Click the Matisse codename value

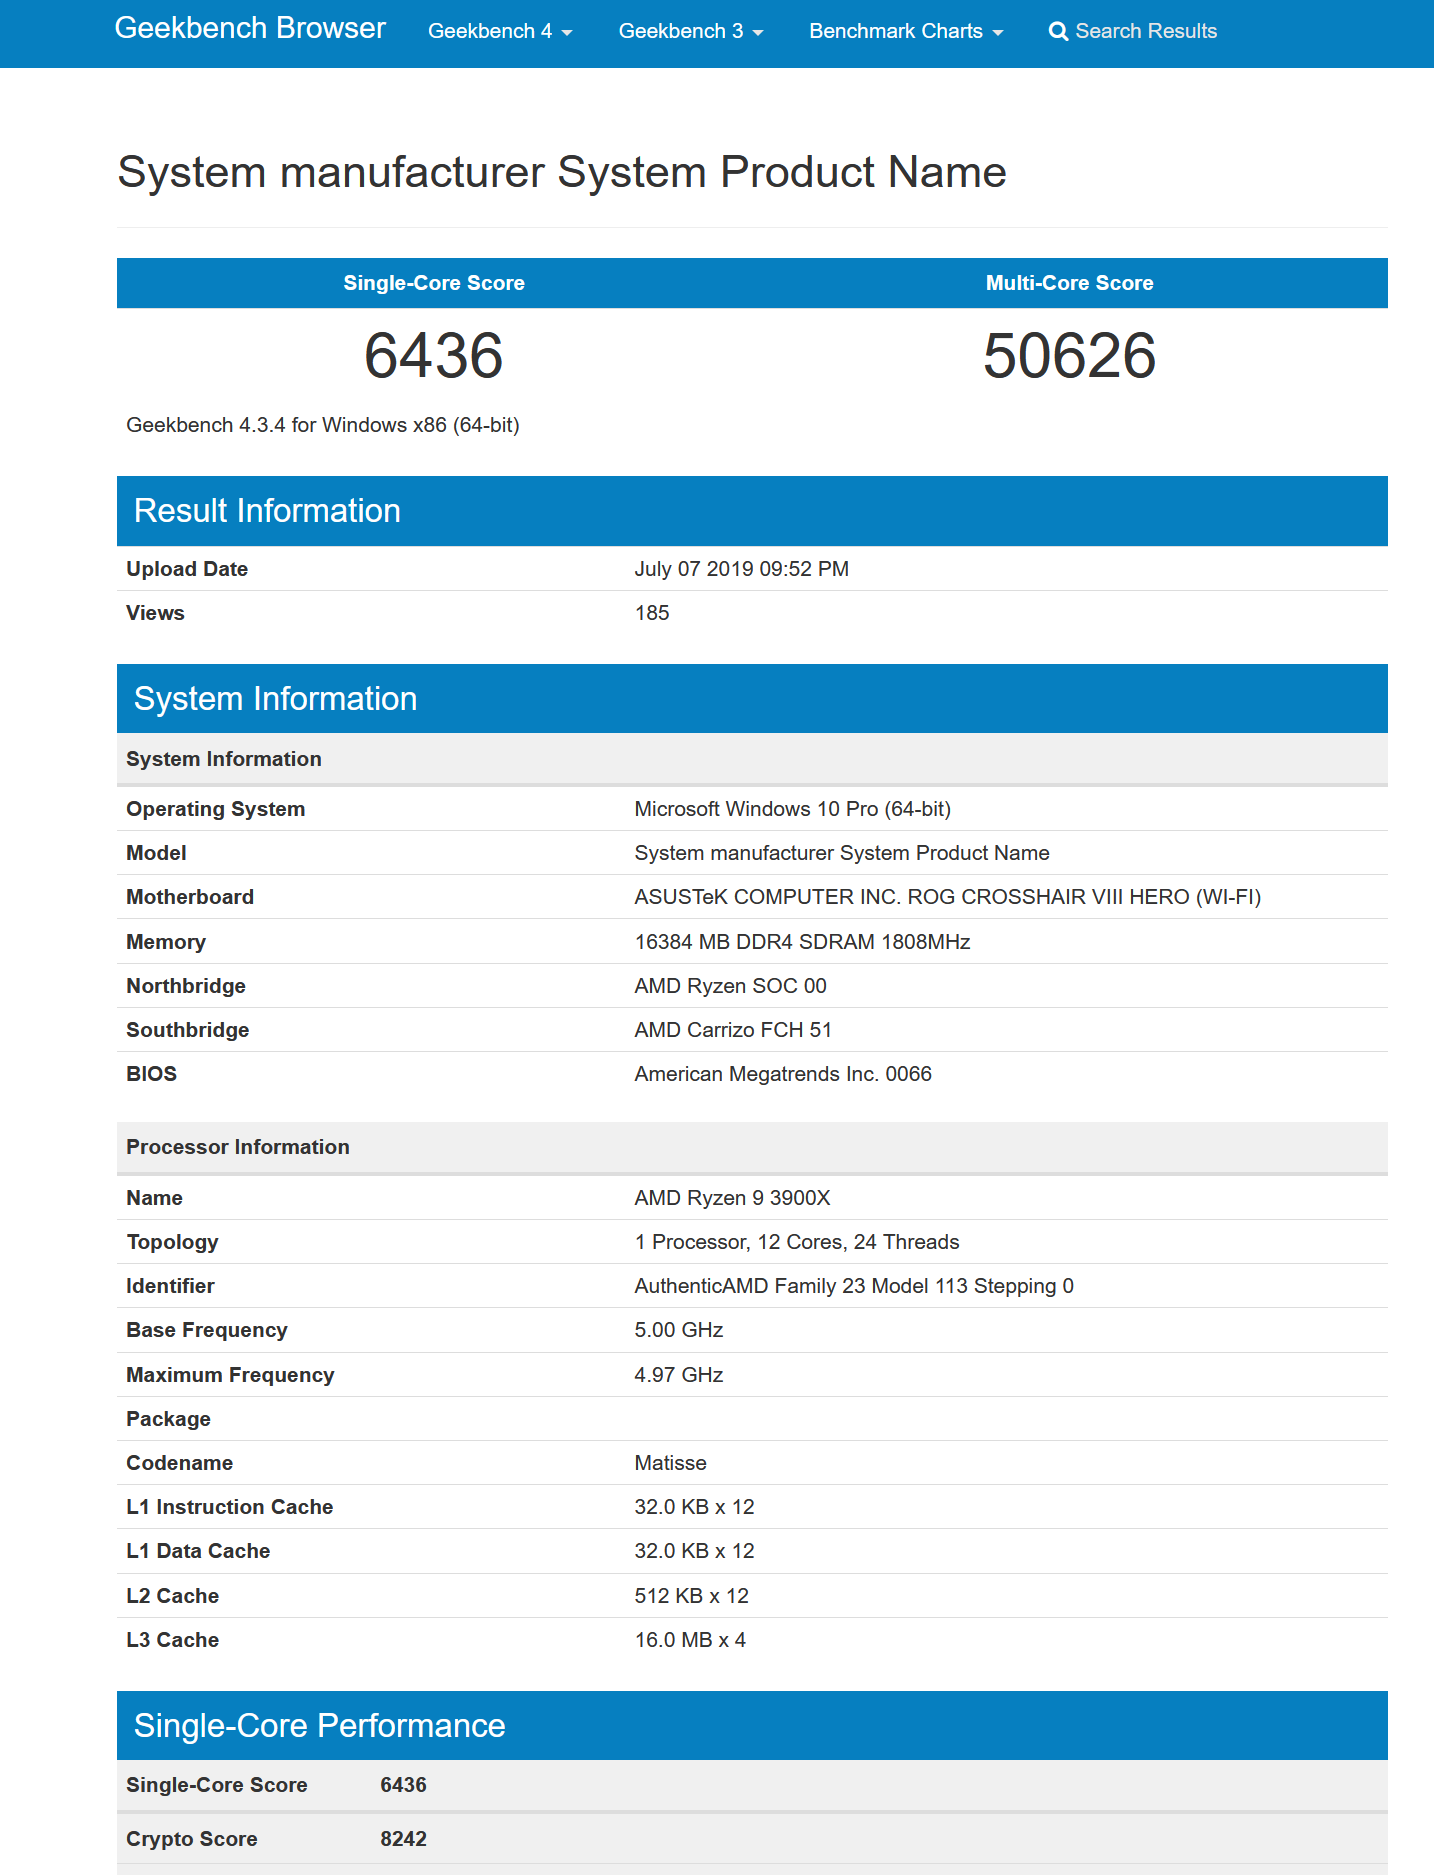[x=670, y=1463]
